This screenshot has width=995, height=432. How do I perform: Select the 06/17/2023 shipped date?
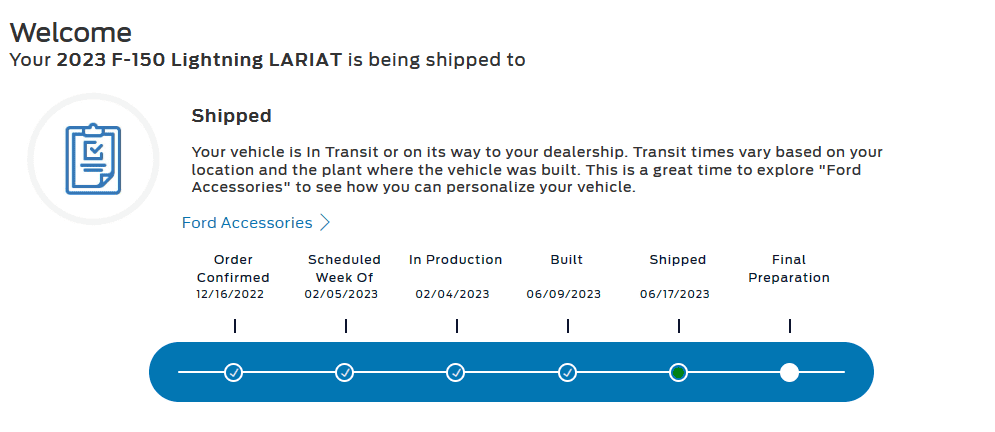point(675,294)
